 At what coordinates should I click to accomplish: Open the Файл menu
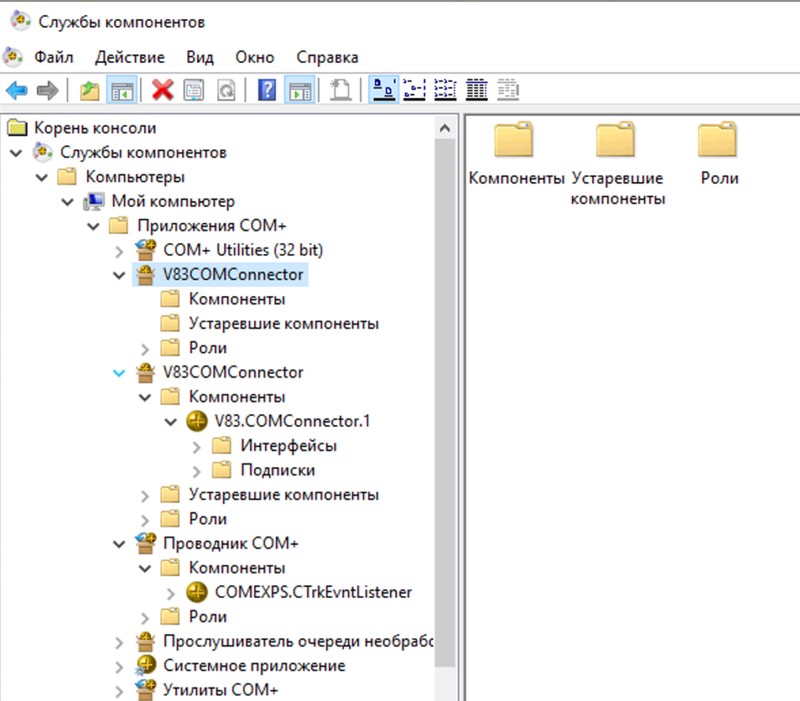[x=54, y=57]
